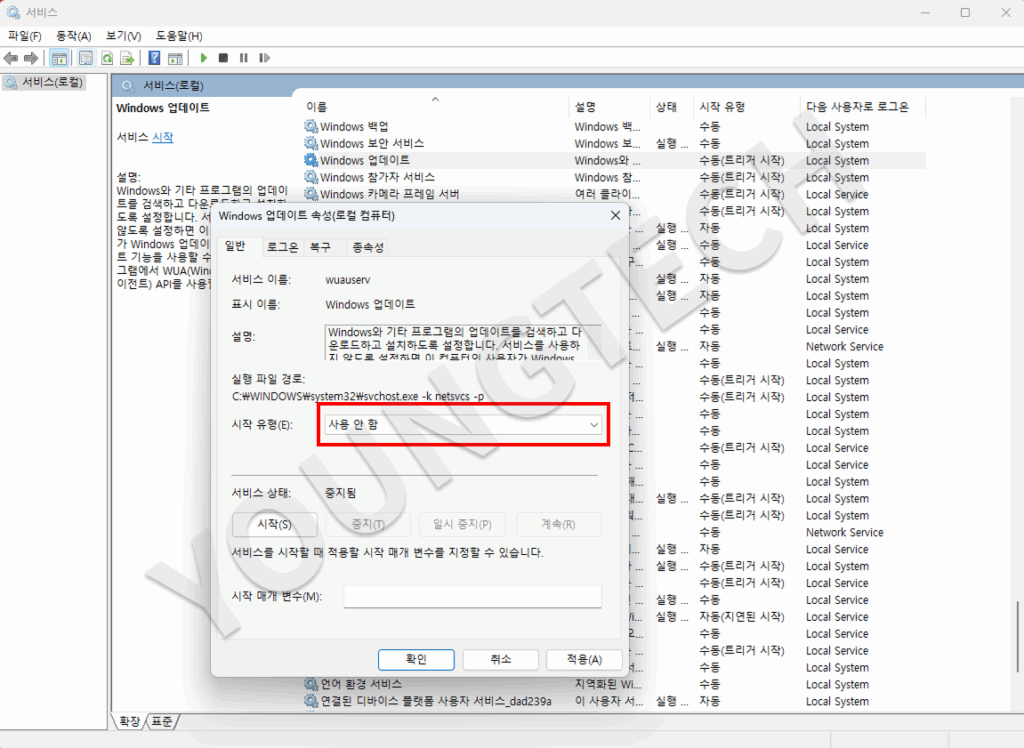Image resolution: width=1024 pixels, height=748 pixels.
Task: Select the Windows 카메라 프레임 서버 row
Action: (x=614, y=194)
